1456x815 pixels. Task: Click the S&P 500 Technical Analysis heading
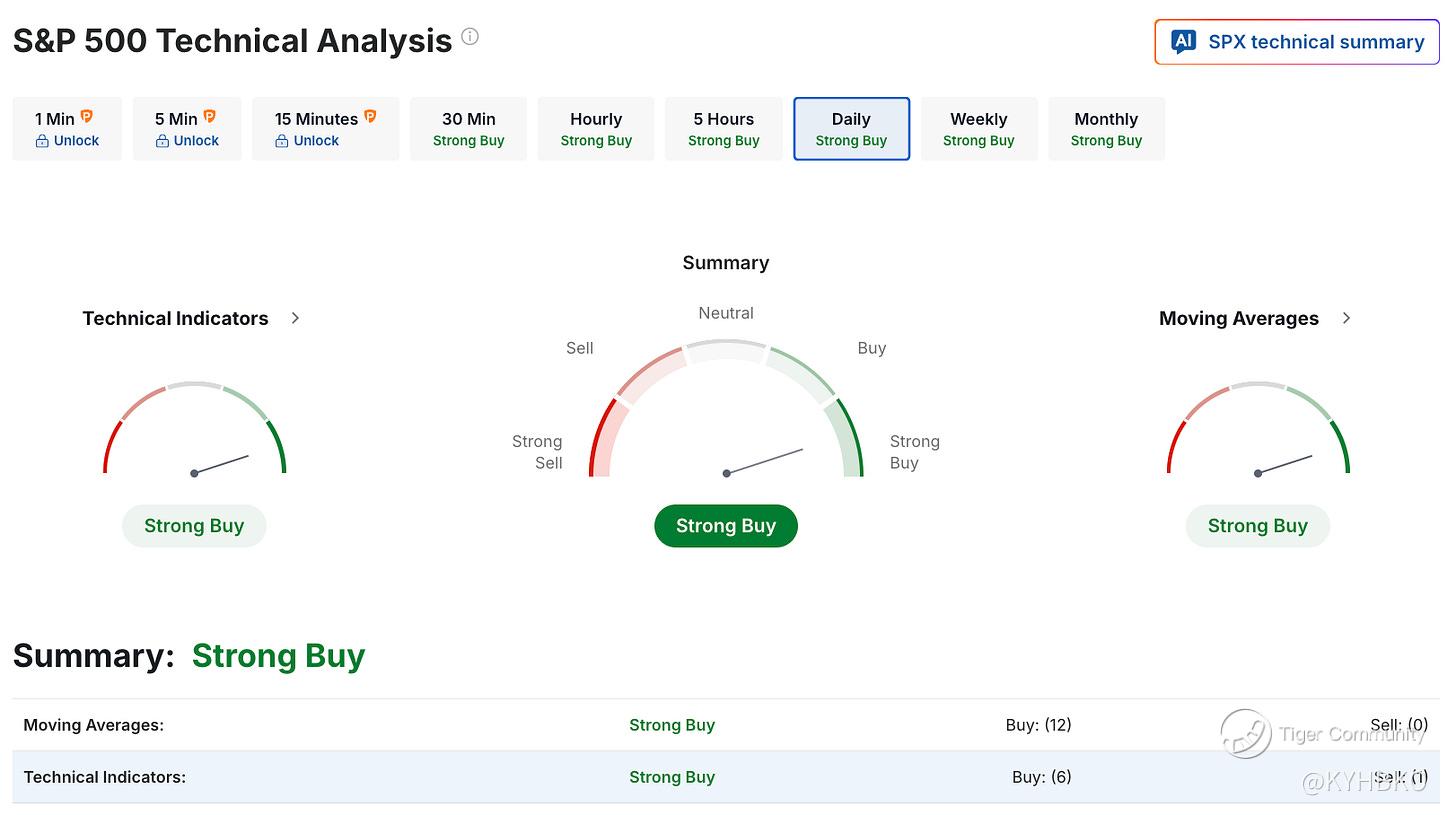233,41
